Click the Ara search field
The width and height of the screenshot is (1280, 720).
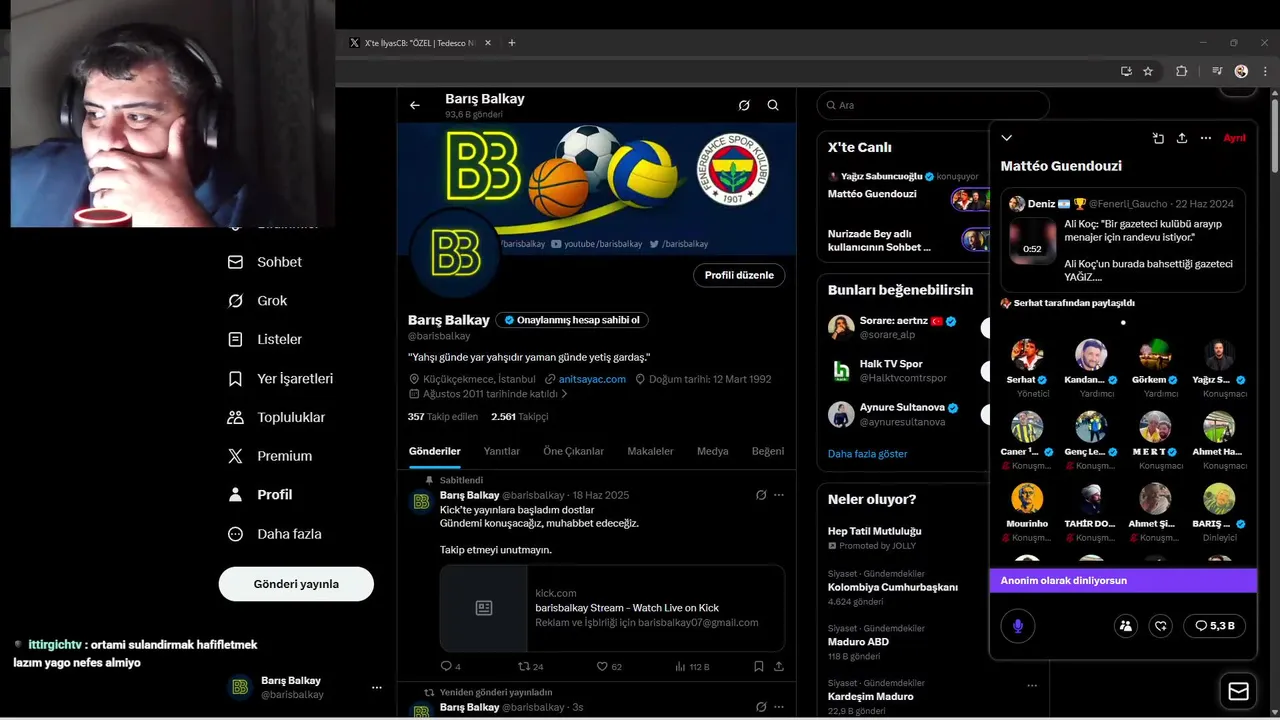click(933, 105)
